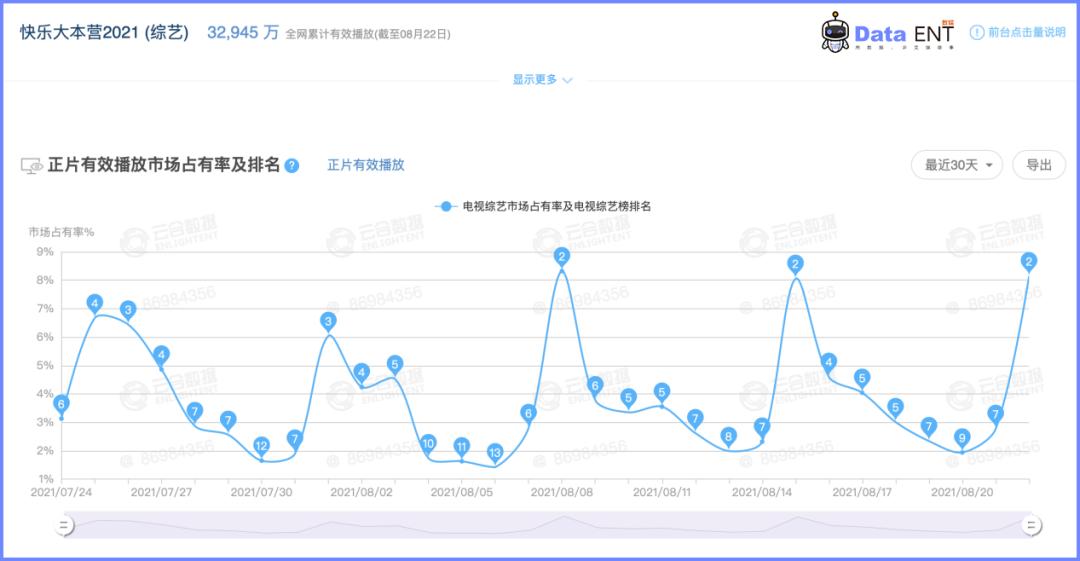Select the final rank 2 marker at chart end
The image size is (1080, 561).
pyautogui.click(x=1029, y=262)
